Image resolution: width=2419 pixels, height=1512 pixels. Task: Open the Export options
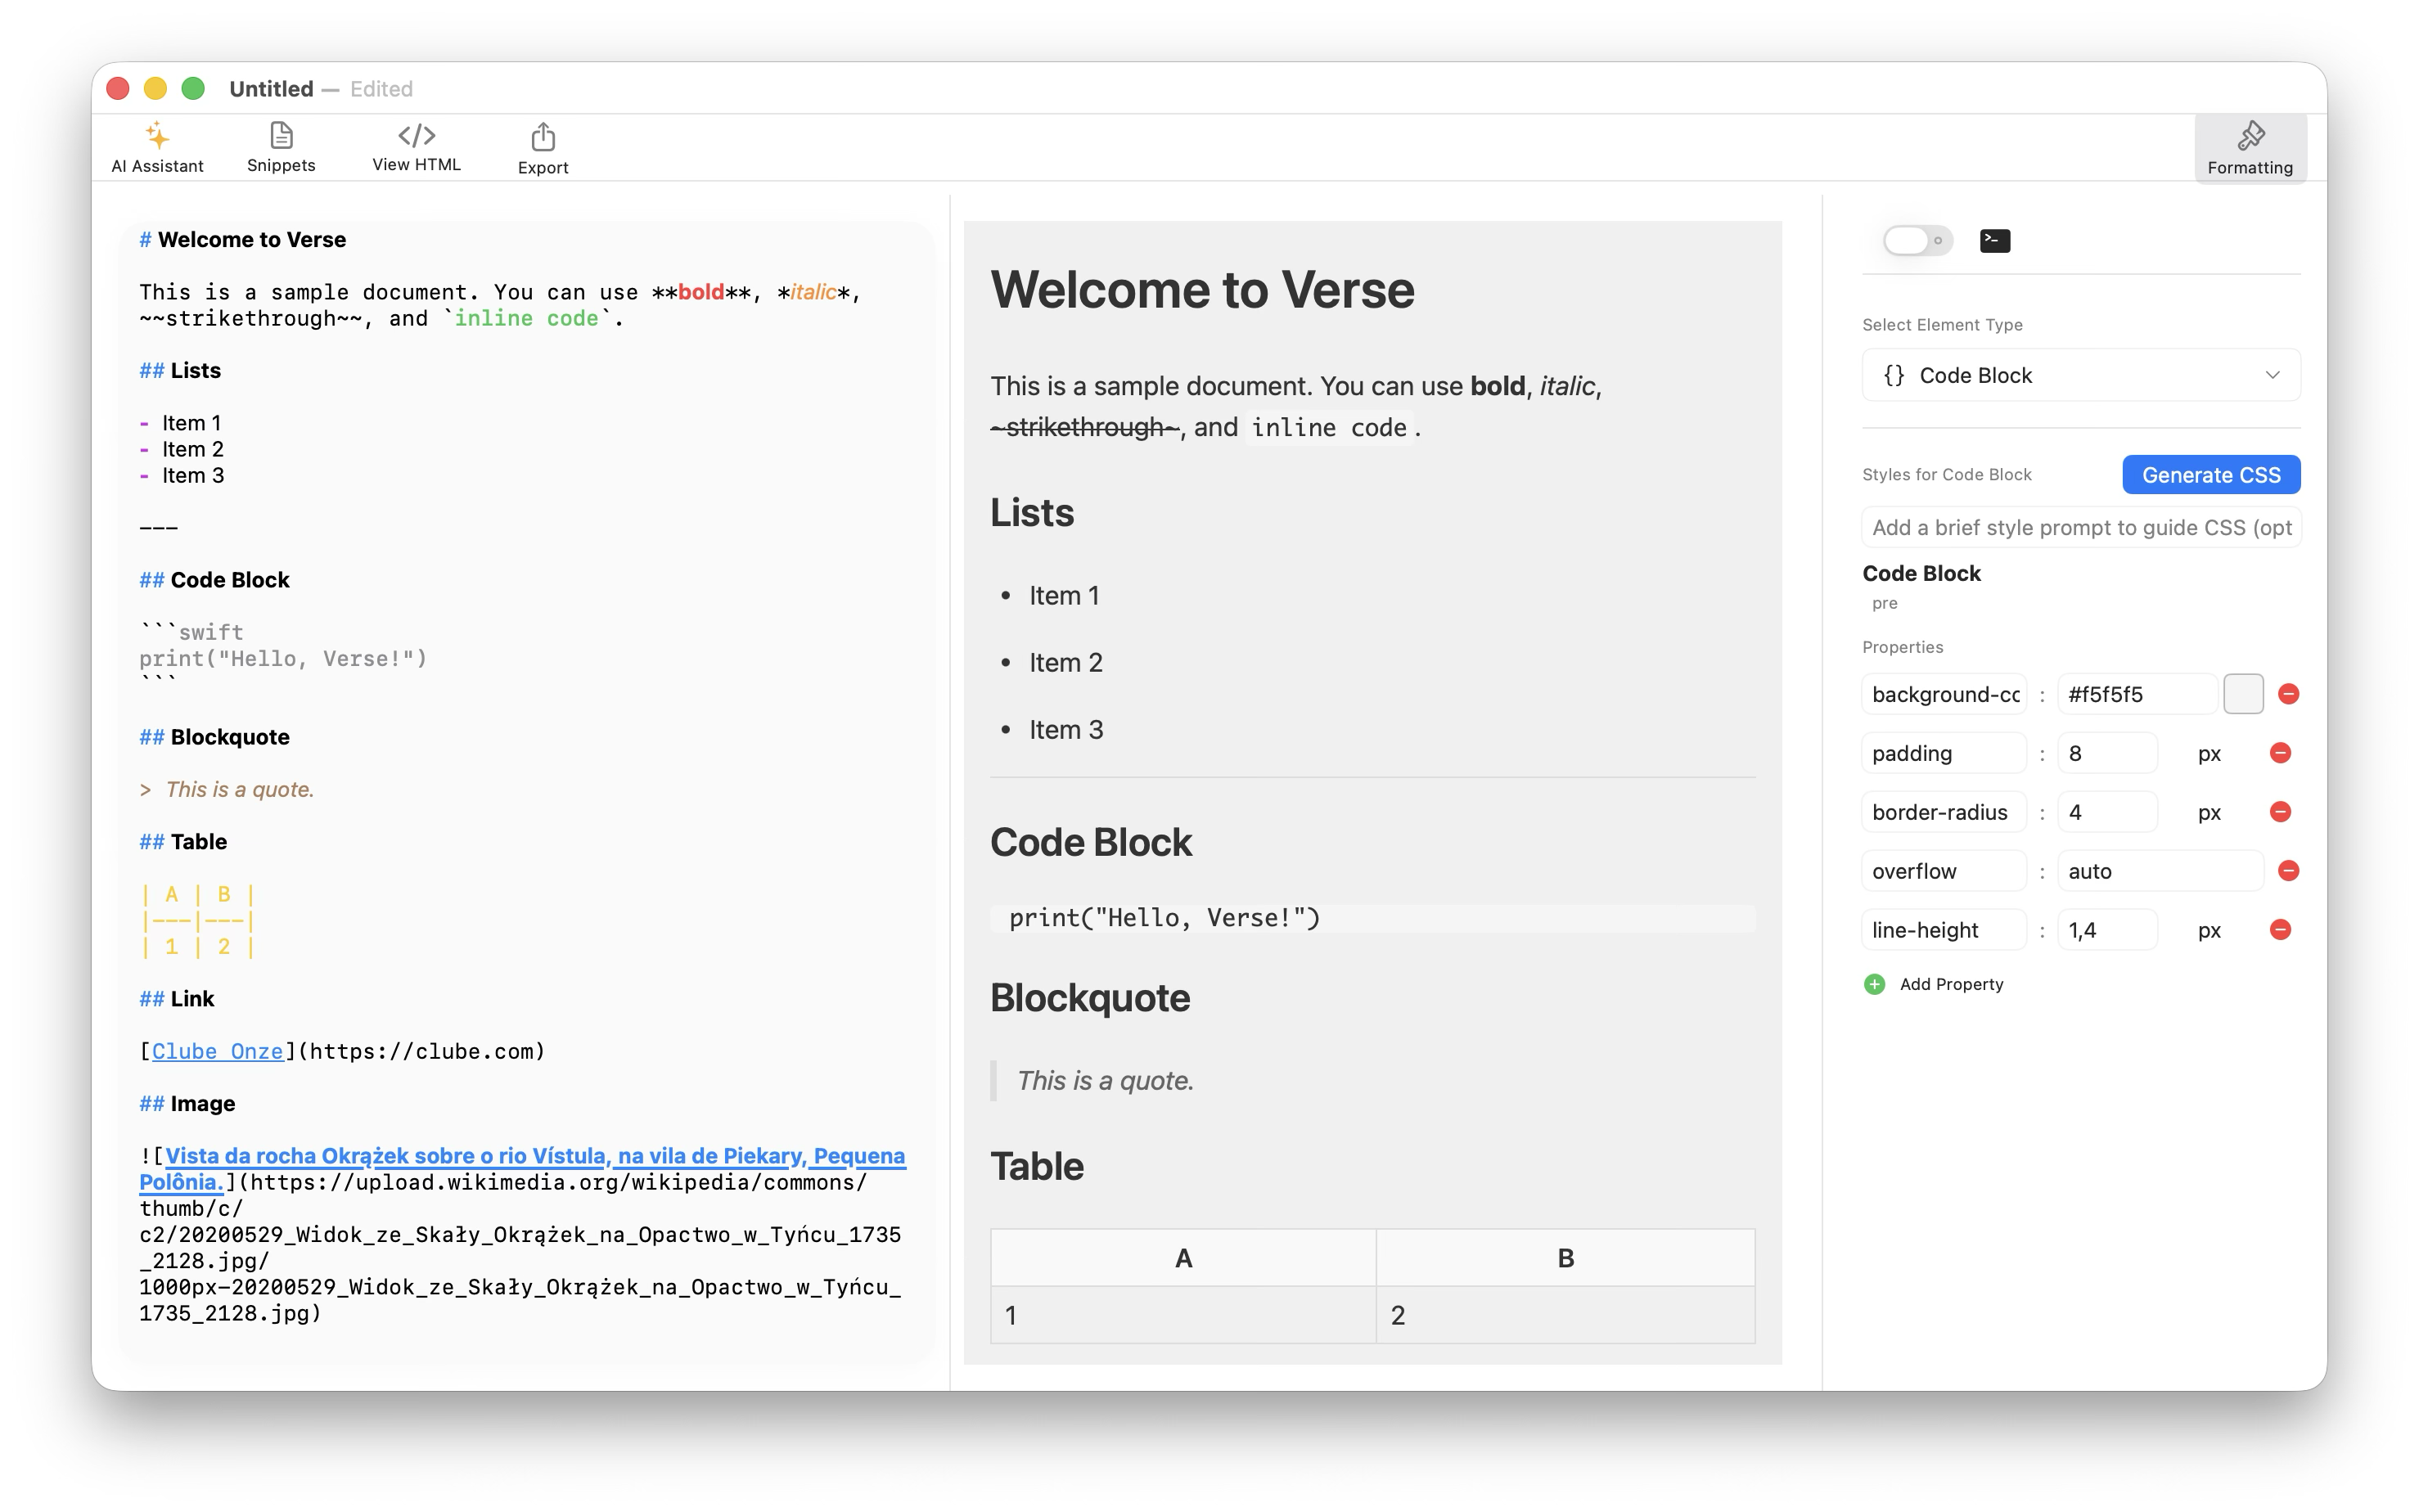click(x=543, y=146)
